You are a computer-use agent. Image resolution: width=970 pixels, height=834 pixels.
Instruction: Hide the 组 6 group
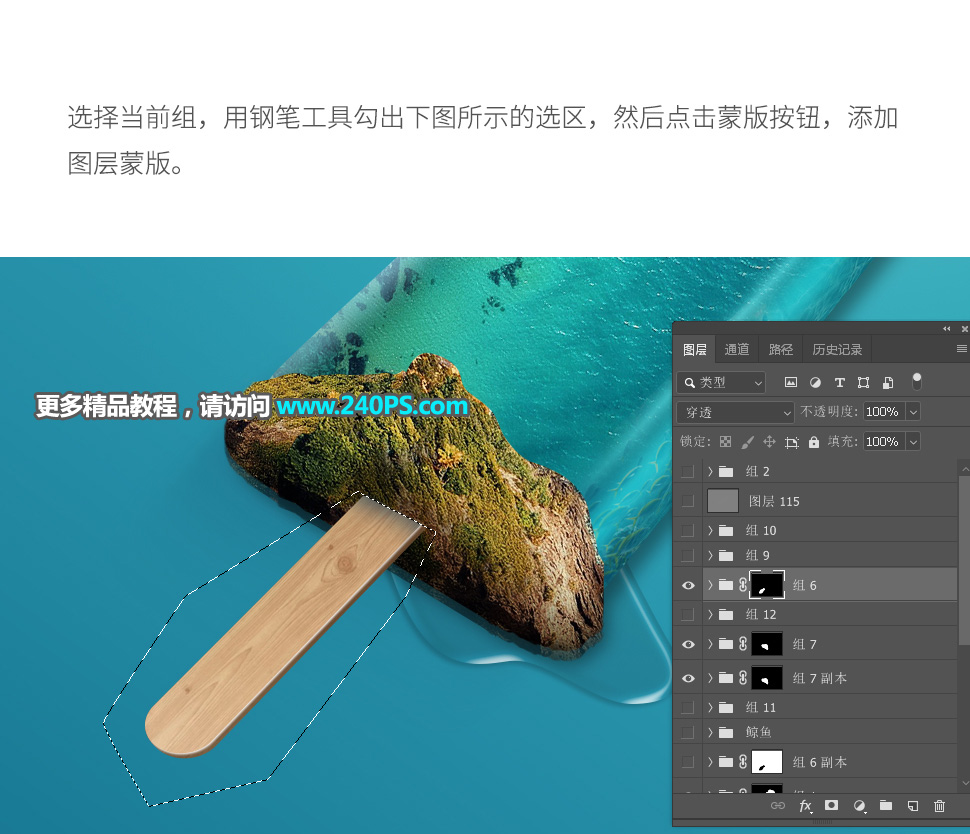point(688,585)
